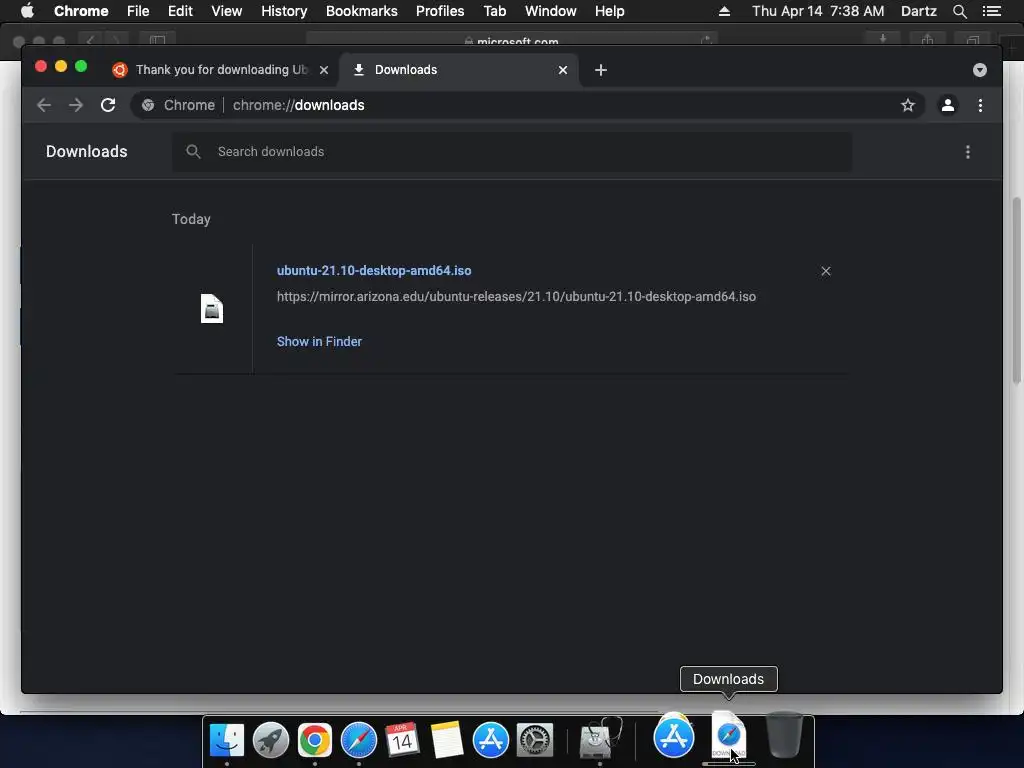
Task: Open Notification Center list icon
Action: coord(991,11)
